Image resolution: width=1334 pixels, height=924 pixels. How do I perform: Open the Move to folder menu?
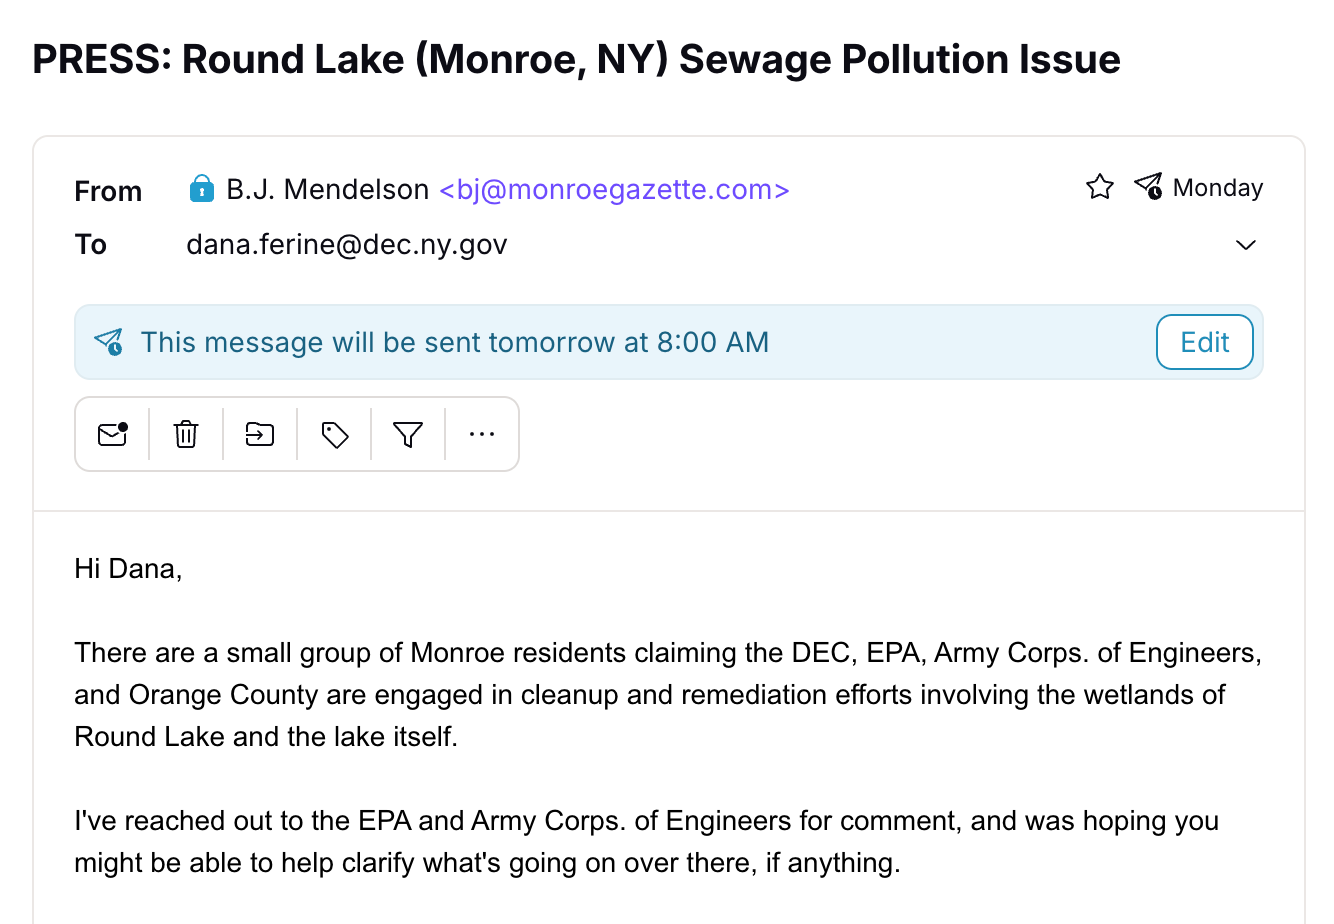coord(260,434)
